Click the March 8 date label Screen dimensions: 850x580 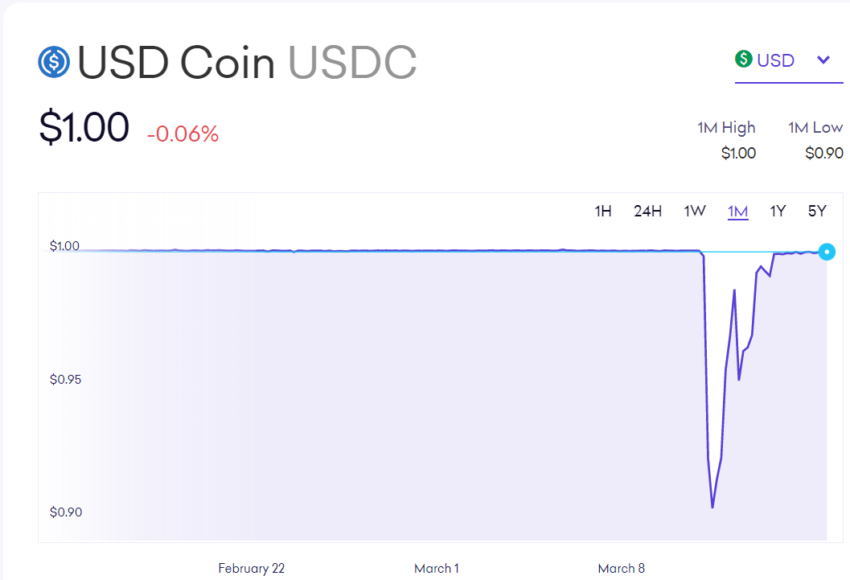621,568
